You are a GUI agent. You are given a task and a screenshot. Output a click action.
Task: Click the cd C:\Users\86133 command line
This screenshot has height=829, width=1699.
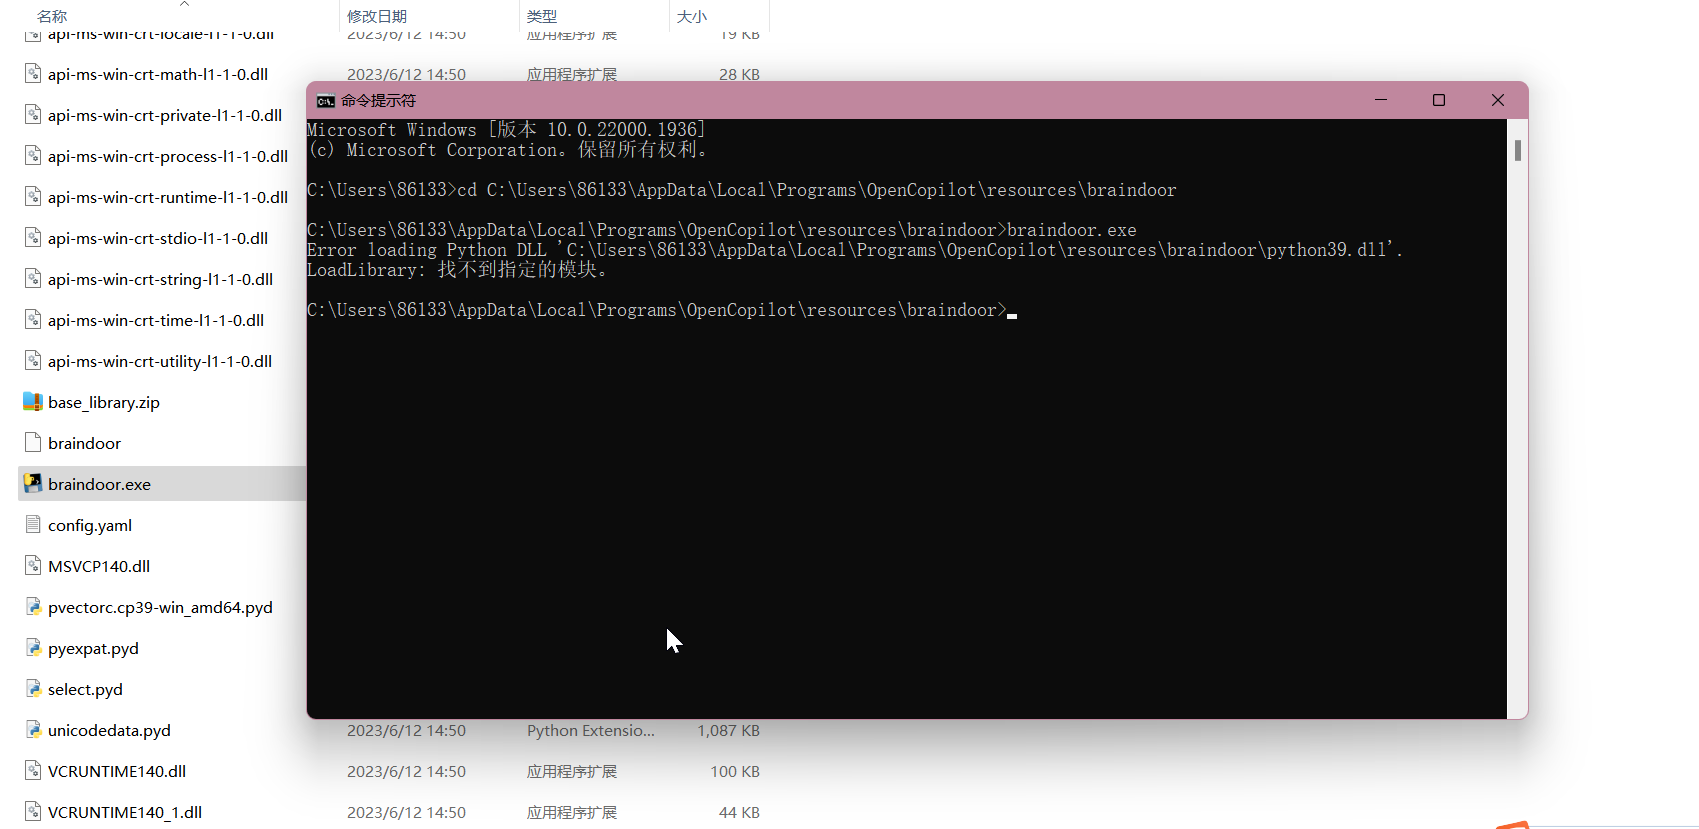pos(742,190)
